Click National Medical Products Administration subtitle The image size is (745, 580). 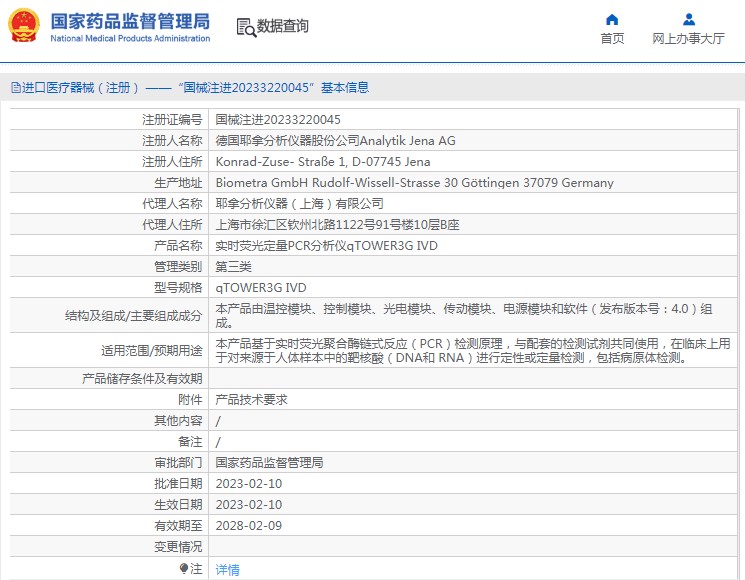tap(130, 38)
